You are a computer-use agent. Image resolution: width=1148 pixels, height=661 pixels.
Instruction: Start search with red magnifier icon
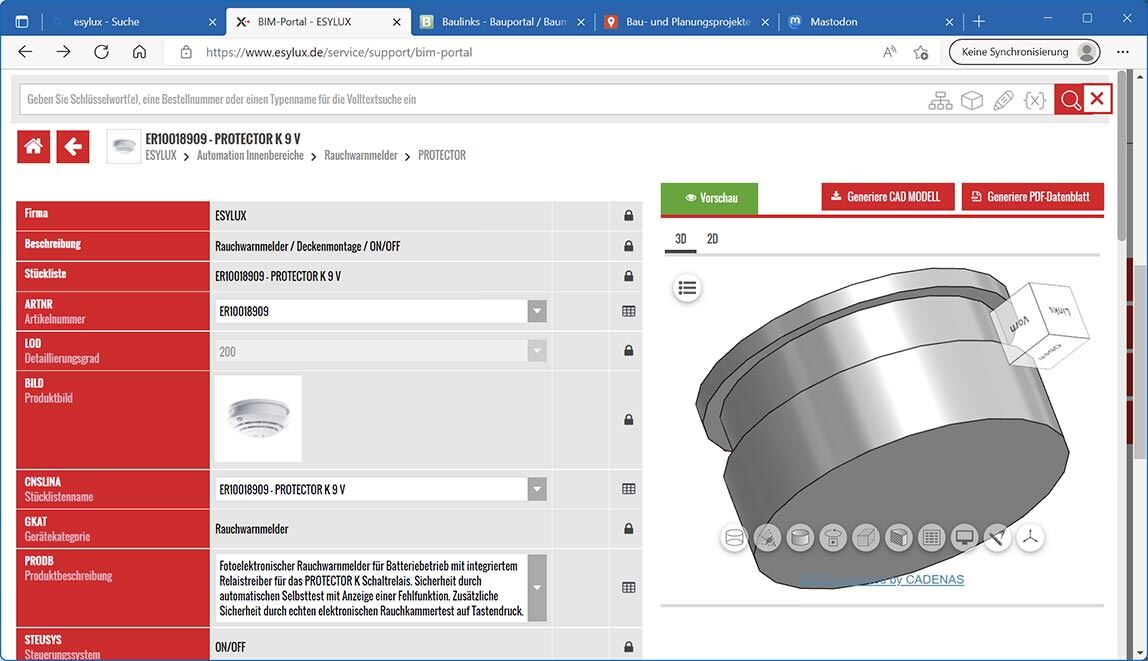pyautogui.click(x=1070, y=100)
